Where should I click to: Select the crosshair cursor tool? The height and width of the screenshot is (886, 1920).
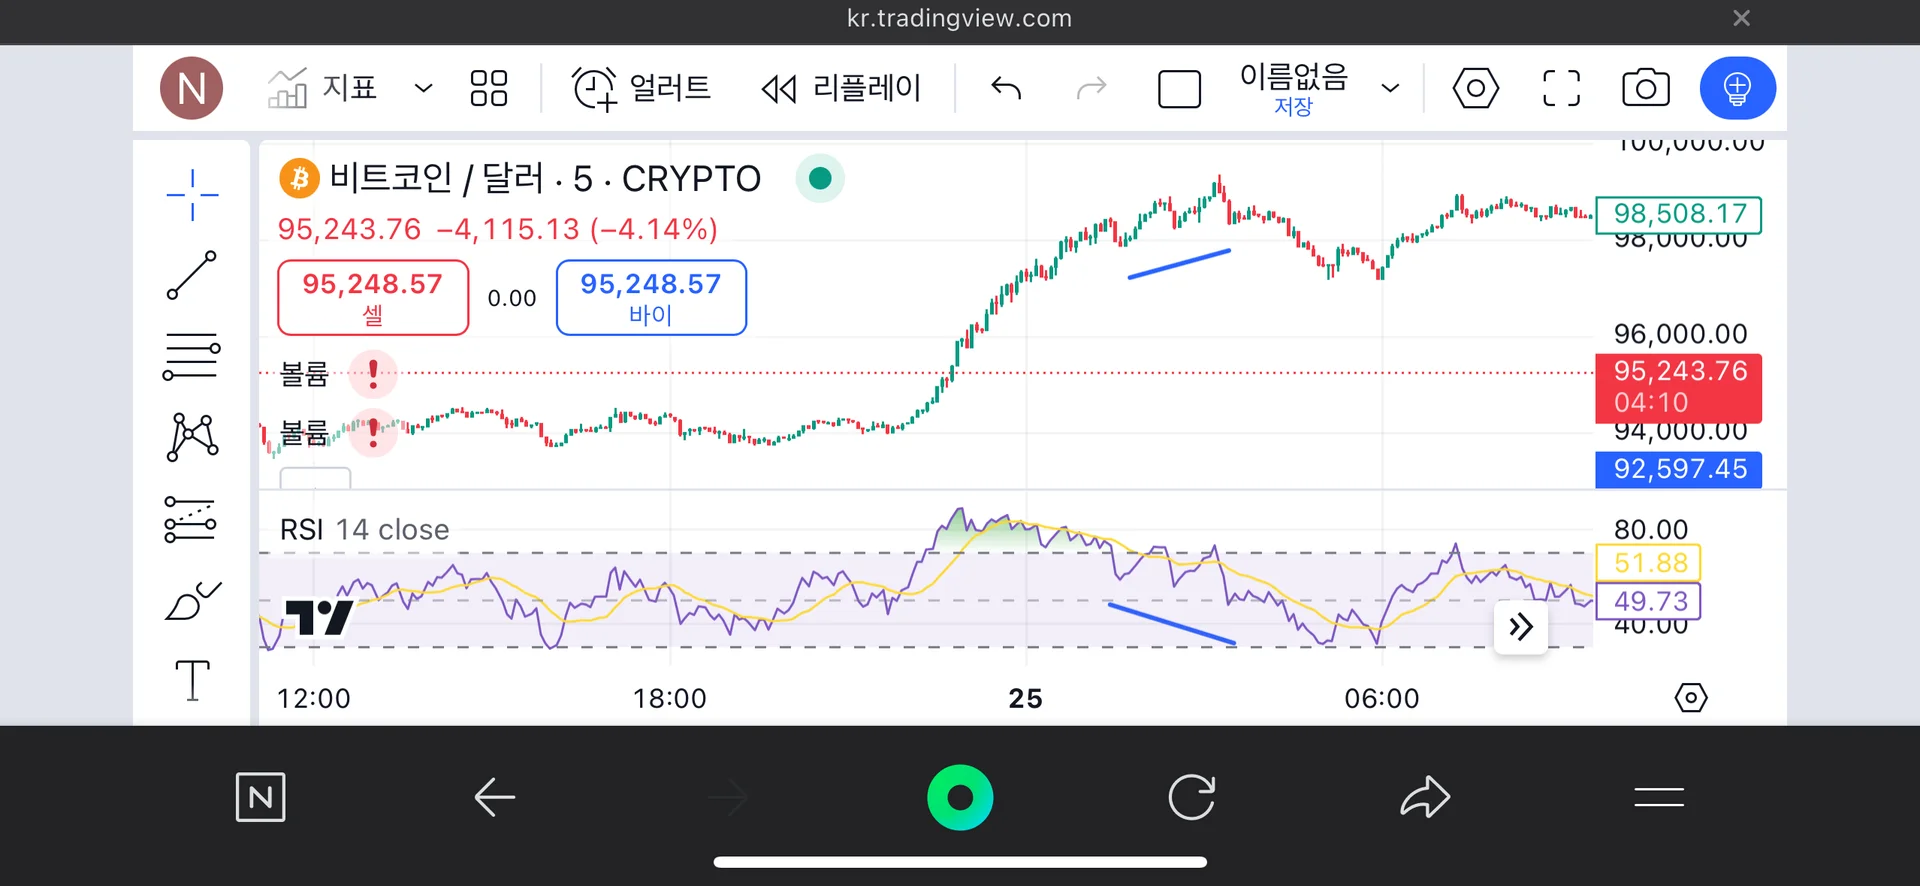(192, 194)
